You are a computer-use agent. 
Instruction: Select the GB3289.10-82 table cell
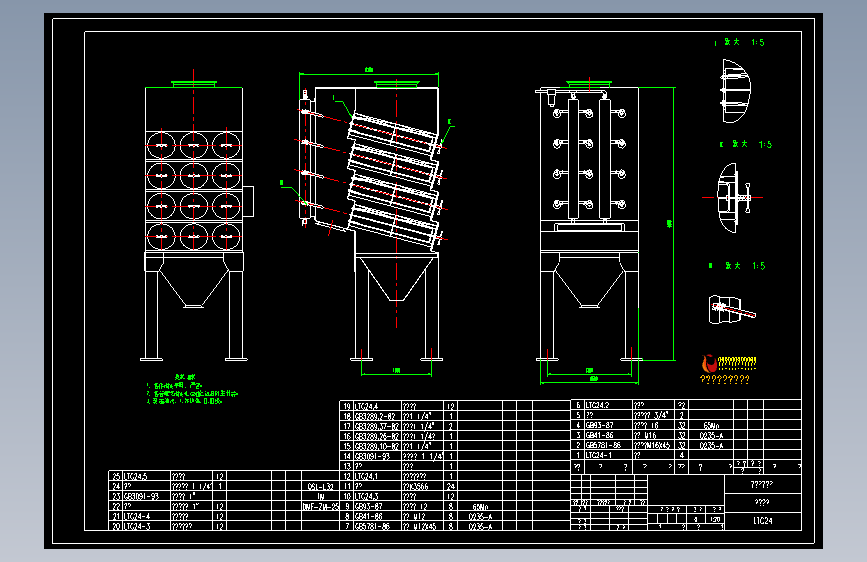tap(377, 446)
